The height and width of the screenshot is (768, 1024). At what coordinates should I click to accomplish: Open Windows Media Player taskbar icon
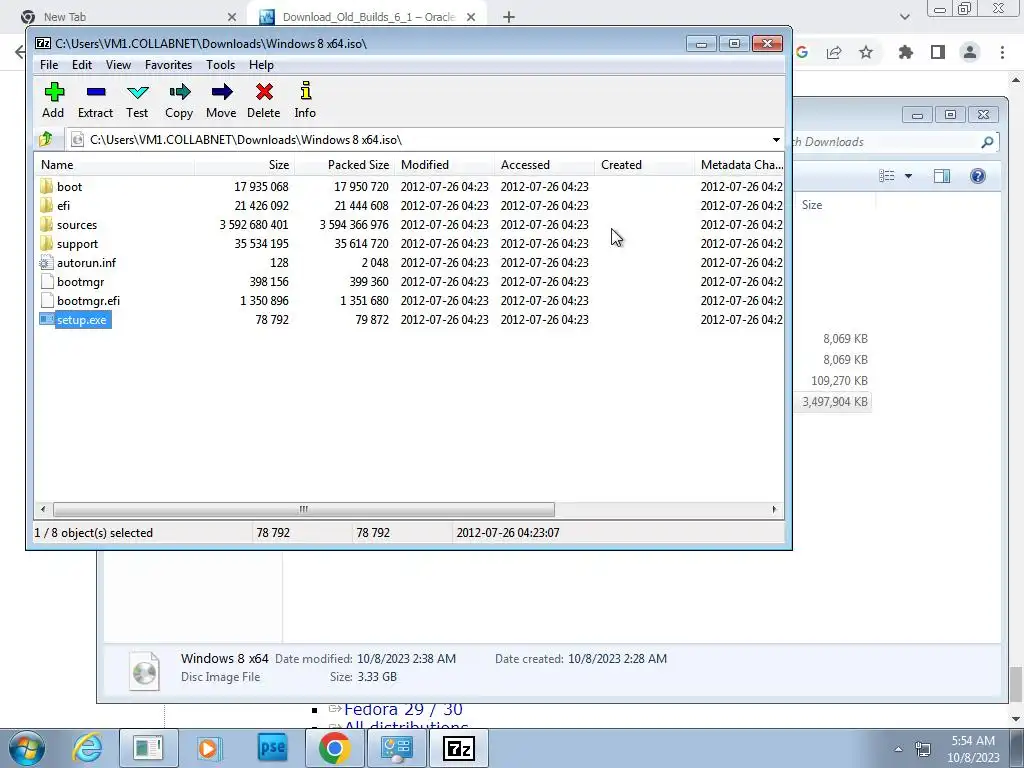[209, 748]
